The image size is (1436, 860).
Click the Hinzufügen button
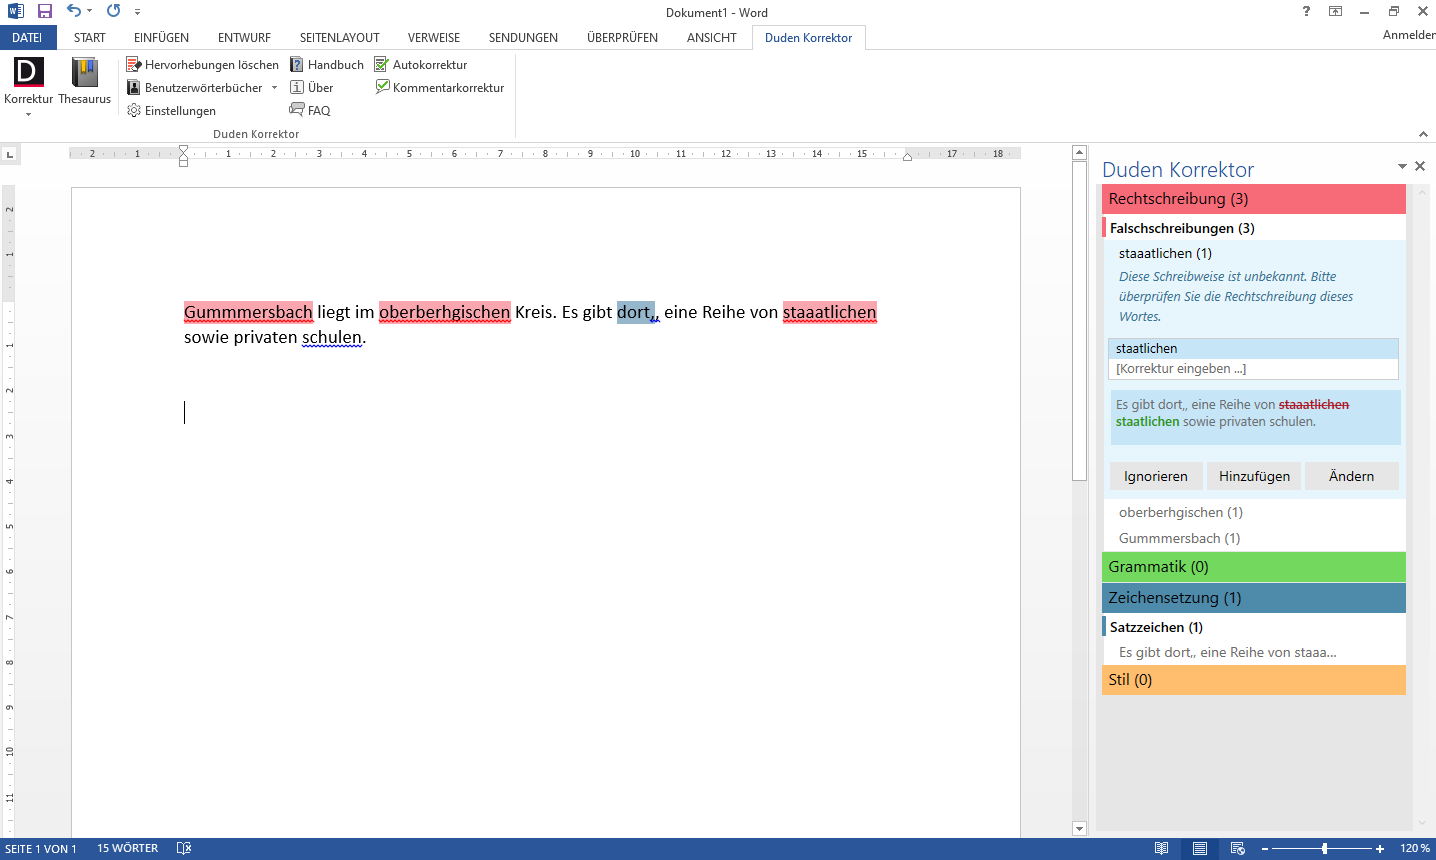(x=1254, y=476)
